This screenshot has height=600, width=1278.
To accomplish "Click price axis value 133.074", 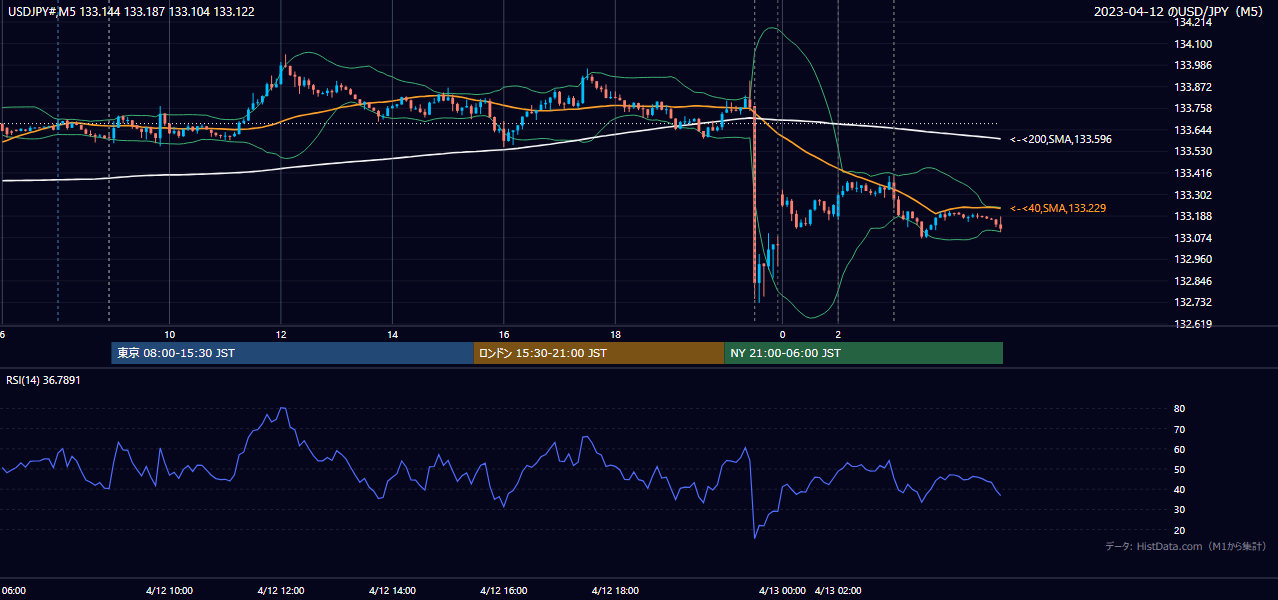I will (x=1193, y=238).
